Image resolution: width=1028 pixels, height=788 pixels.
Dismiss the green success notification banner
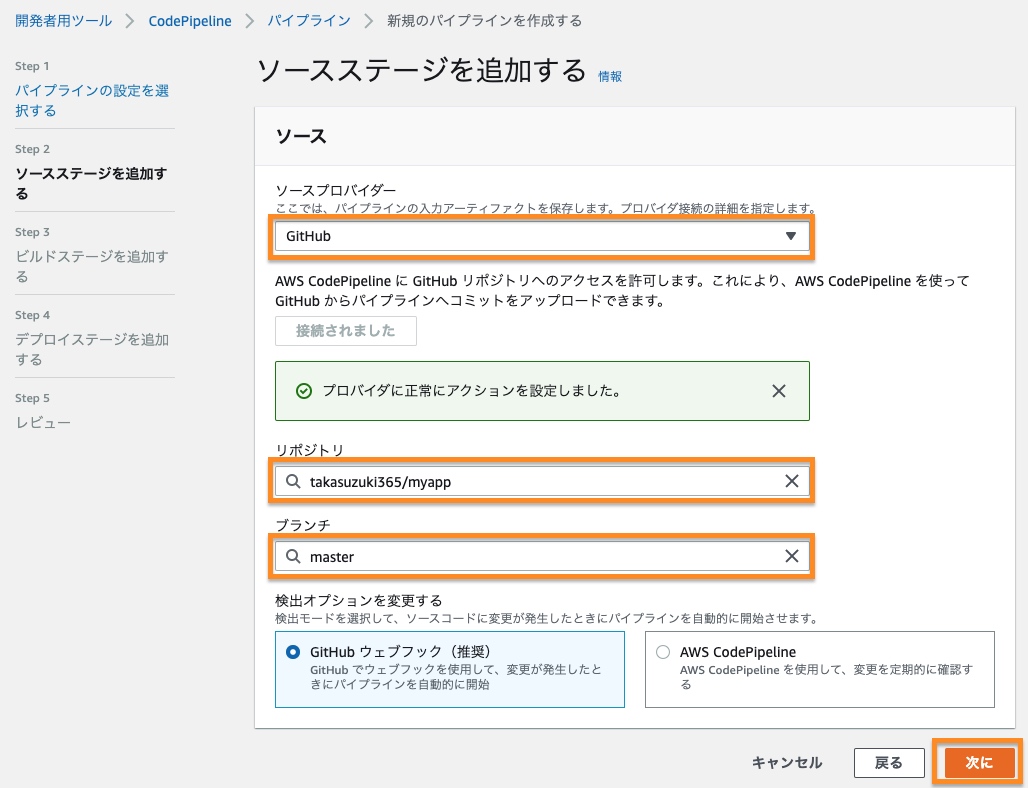point(779,391)
